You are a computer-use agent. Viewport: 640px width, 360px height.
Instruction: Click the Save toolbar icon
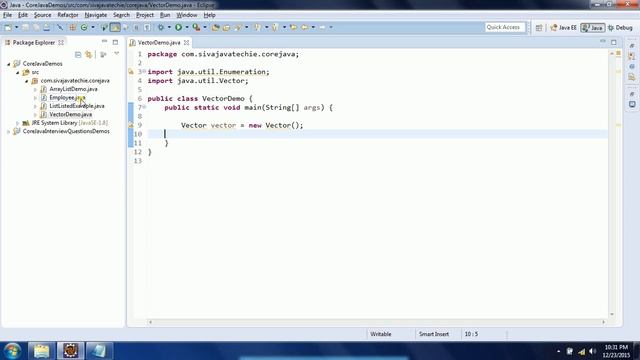pos(25,27)
